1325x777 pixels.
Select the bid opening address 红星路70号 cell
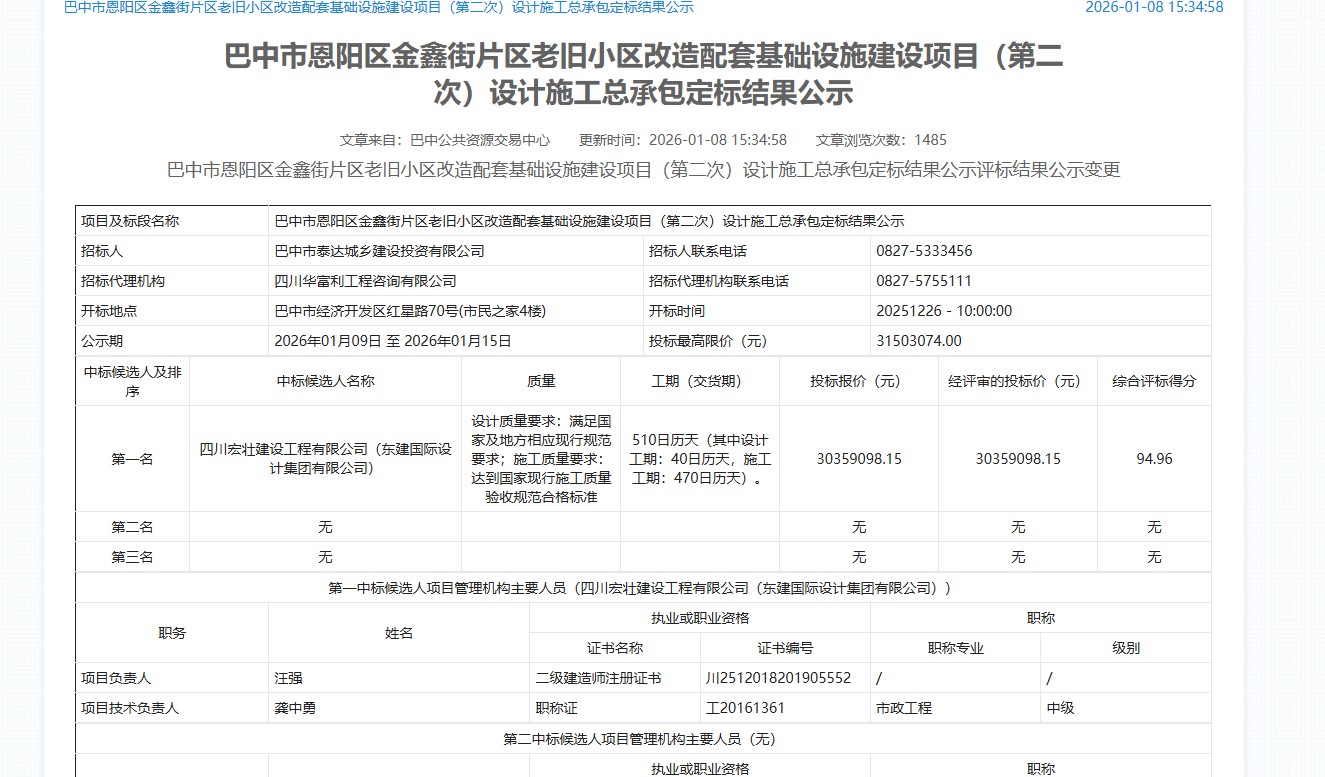pyautogui.click(x=410, y=311)
